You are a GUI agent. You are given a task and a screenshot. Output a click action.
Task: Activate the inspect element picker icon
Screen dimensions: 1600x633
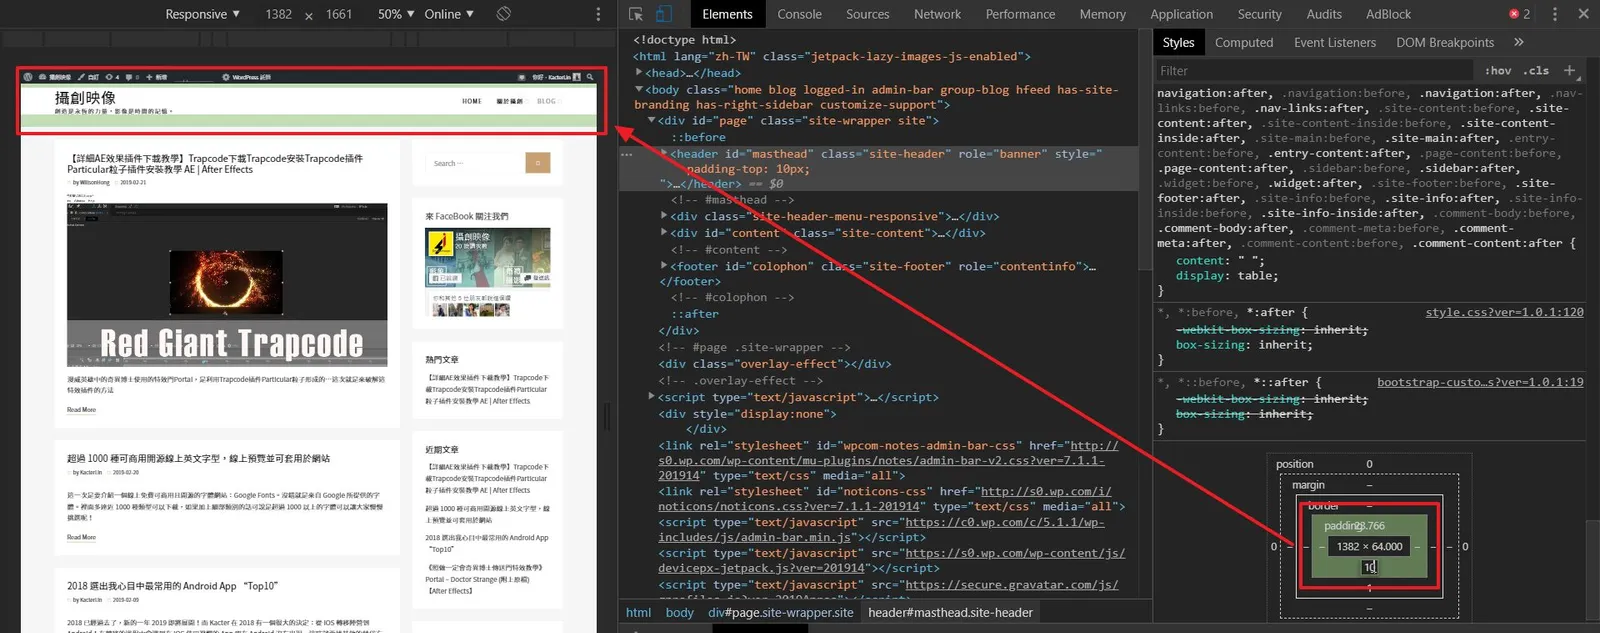[635, 14]
